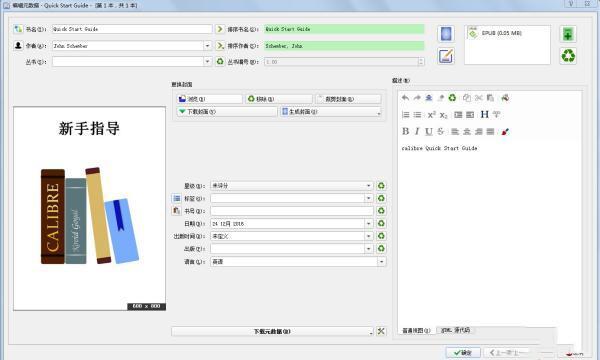Undo in the description editor
The height and width of the screenshot is (360, 600).
[x=405, y=98]
